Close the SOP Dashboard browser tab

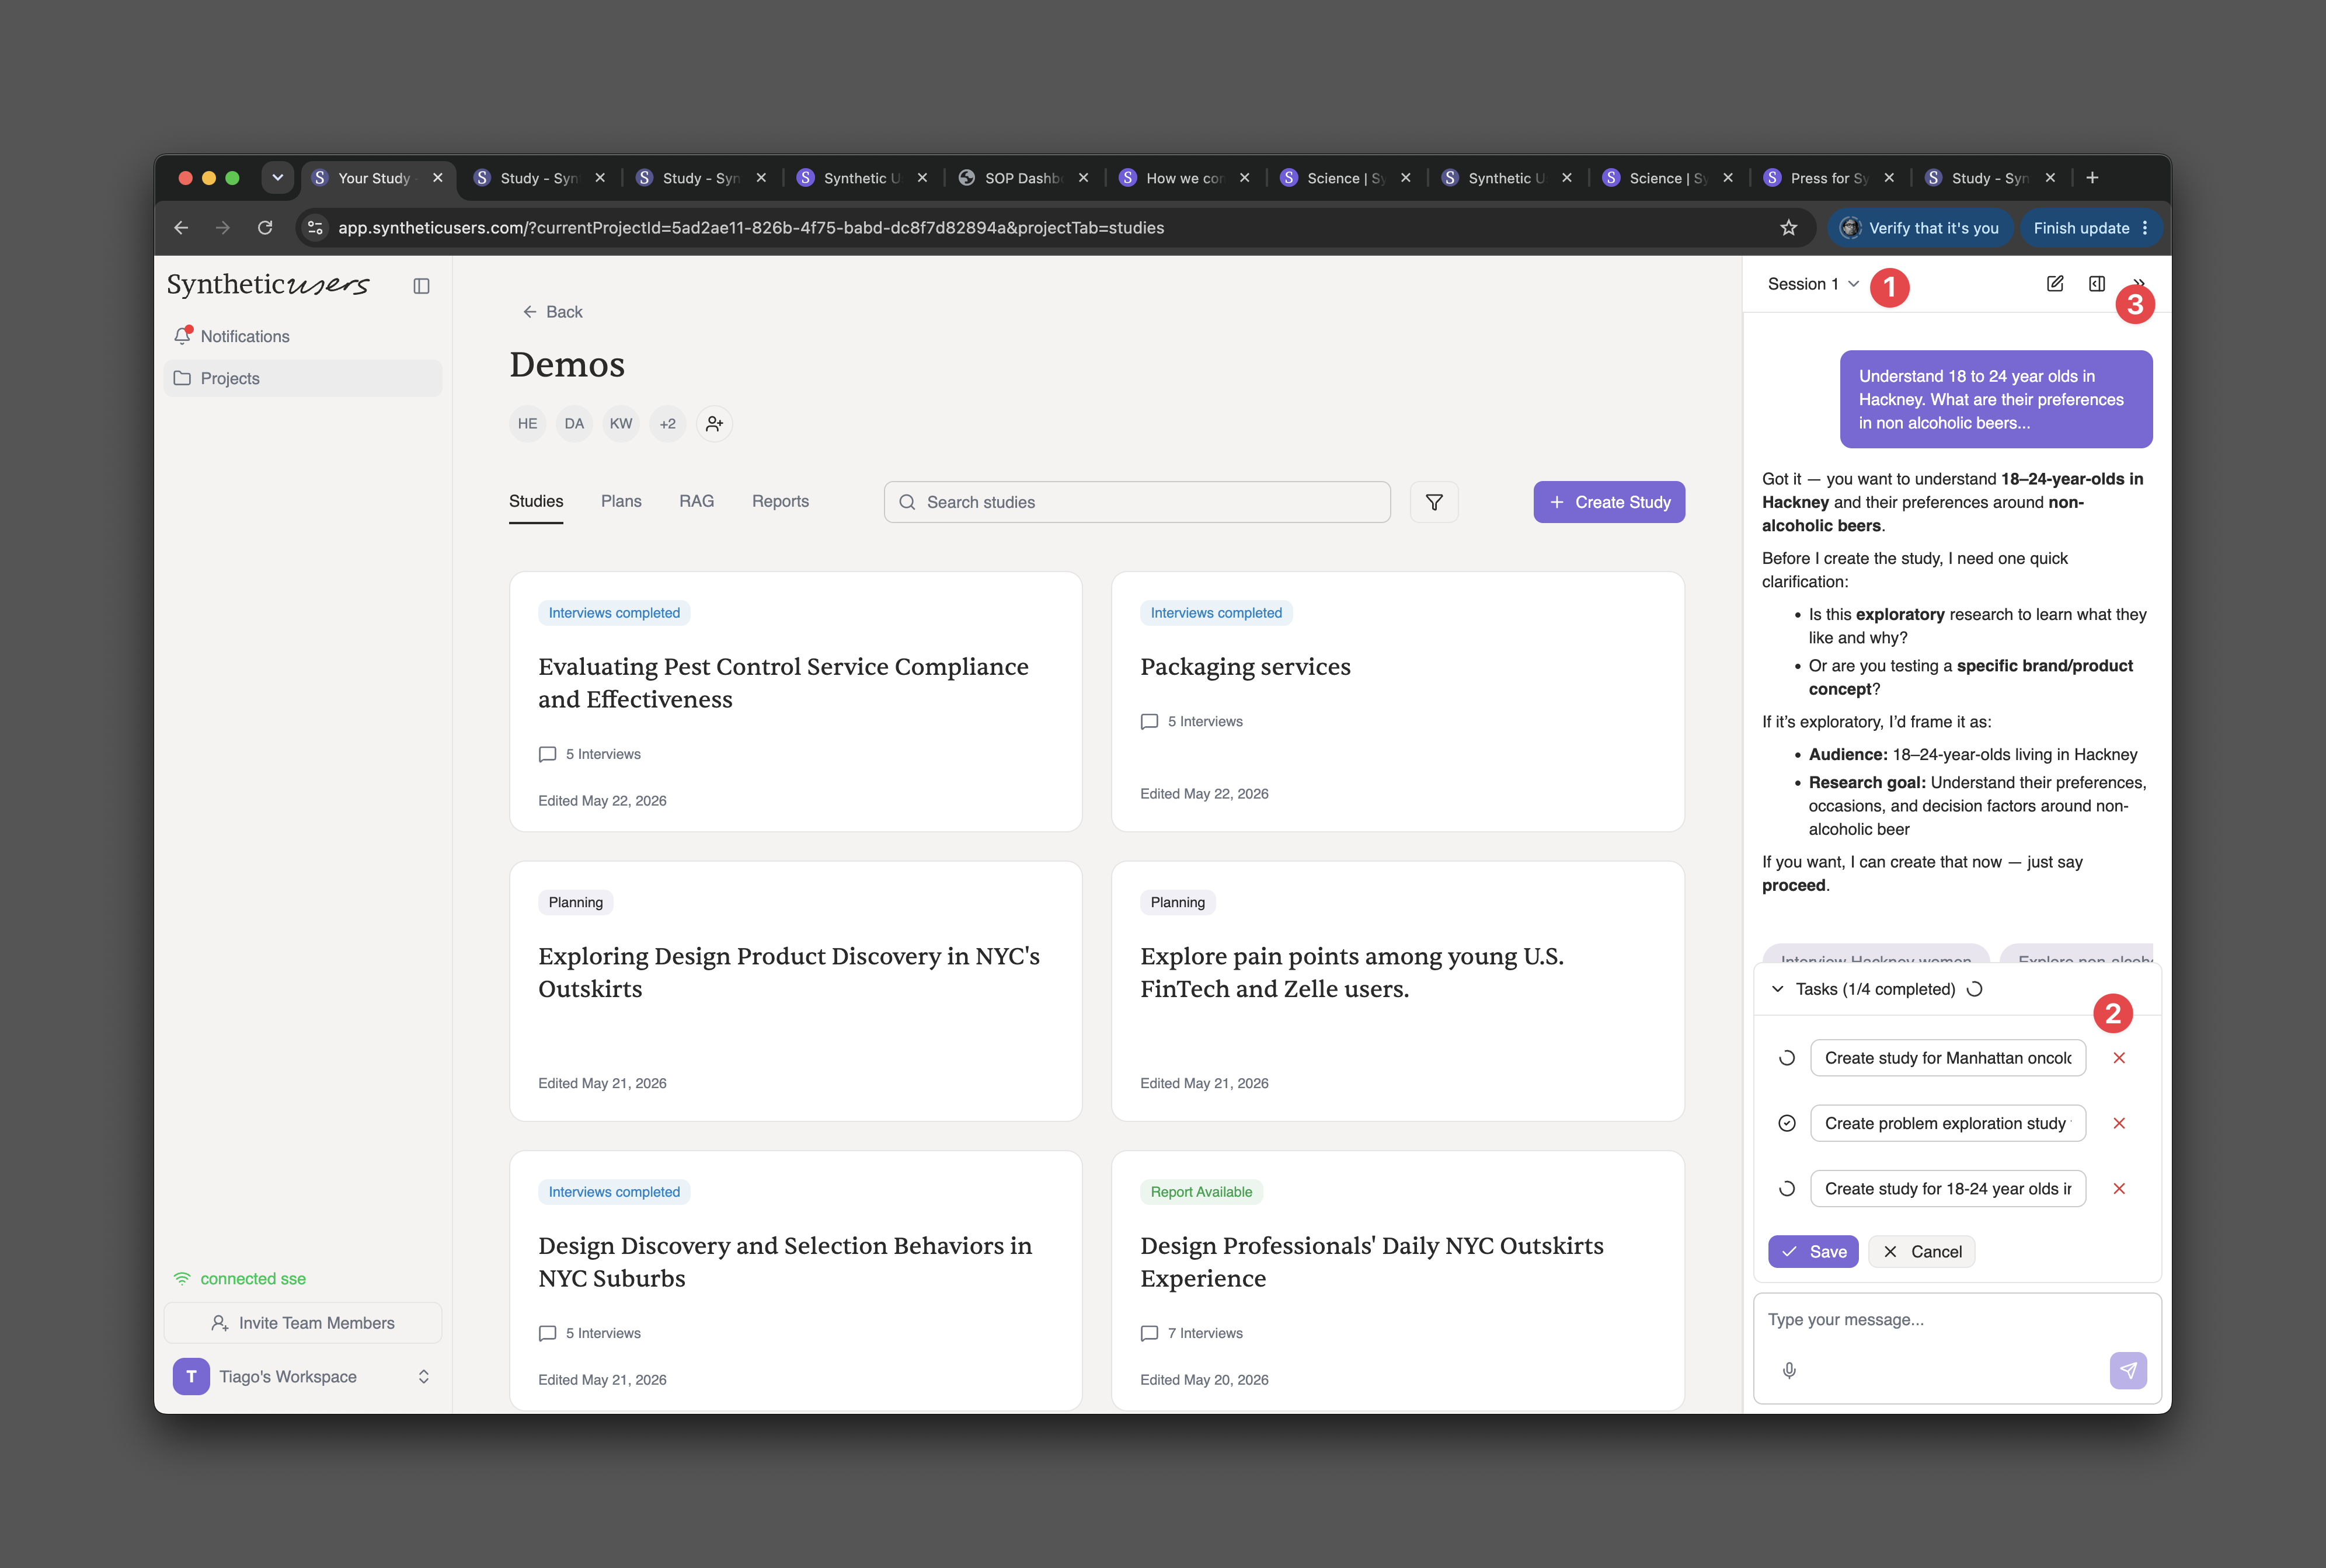click(1083, 178)
